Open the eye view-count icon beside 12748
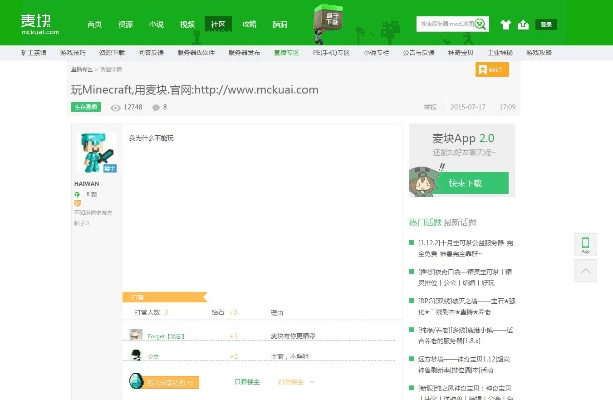 115,108
